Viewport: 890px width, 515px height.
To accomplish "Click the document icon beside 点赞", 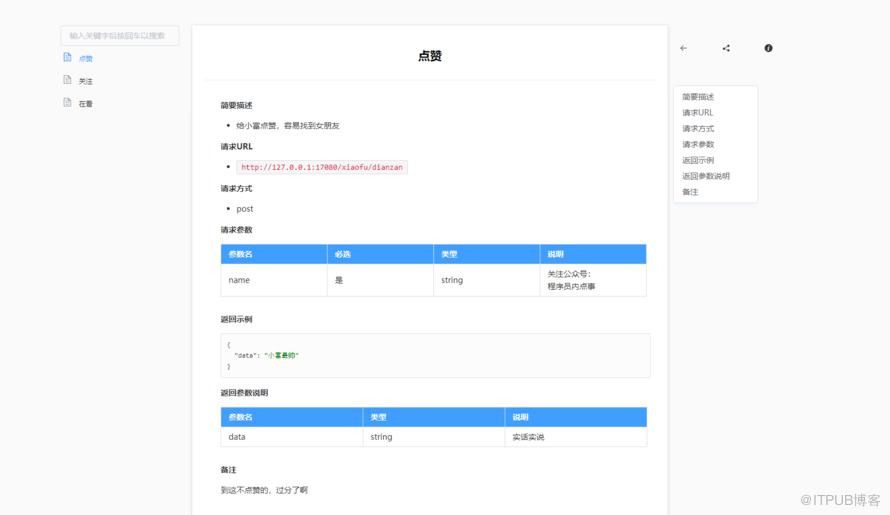I will [x=68, y=57].
